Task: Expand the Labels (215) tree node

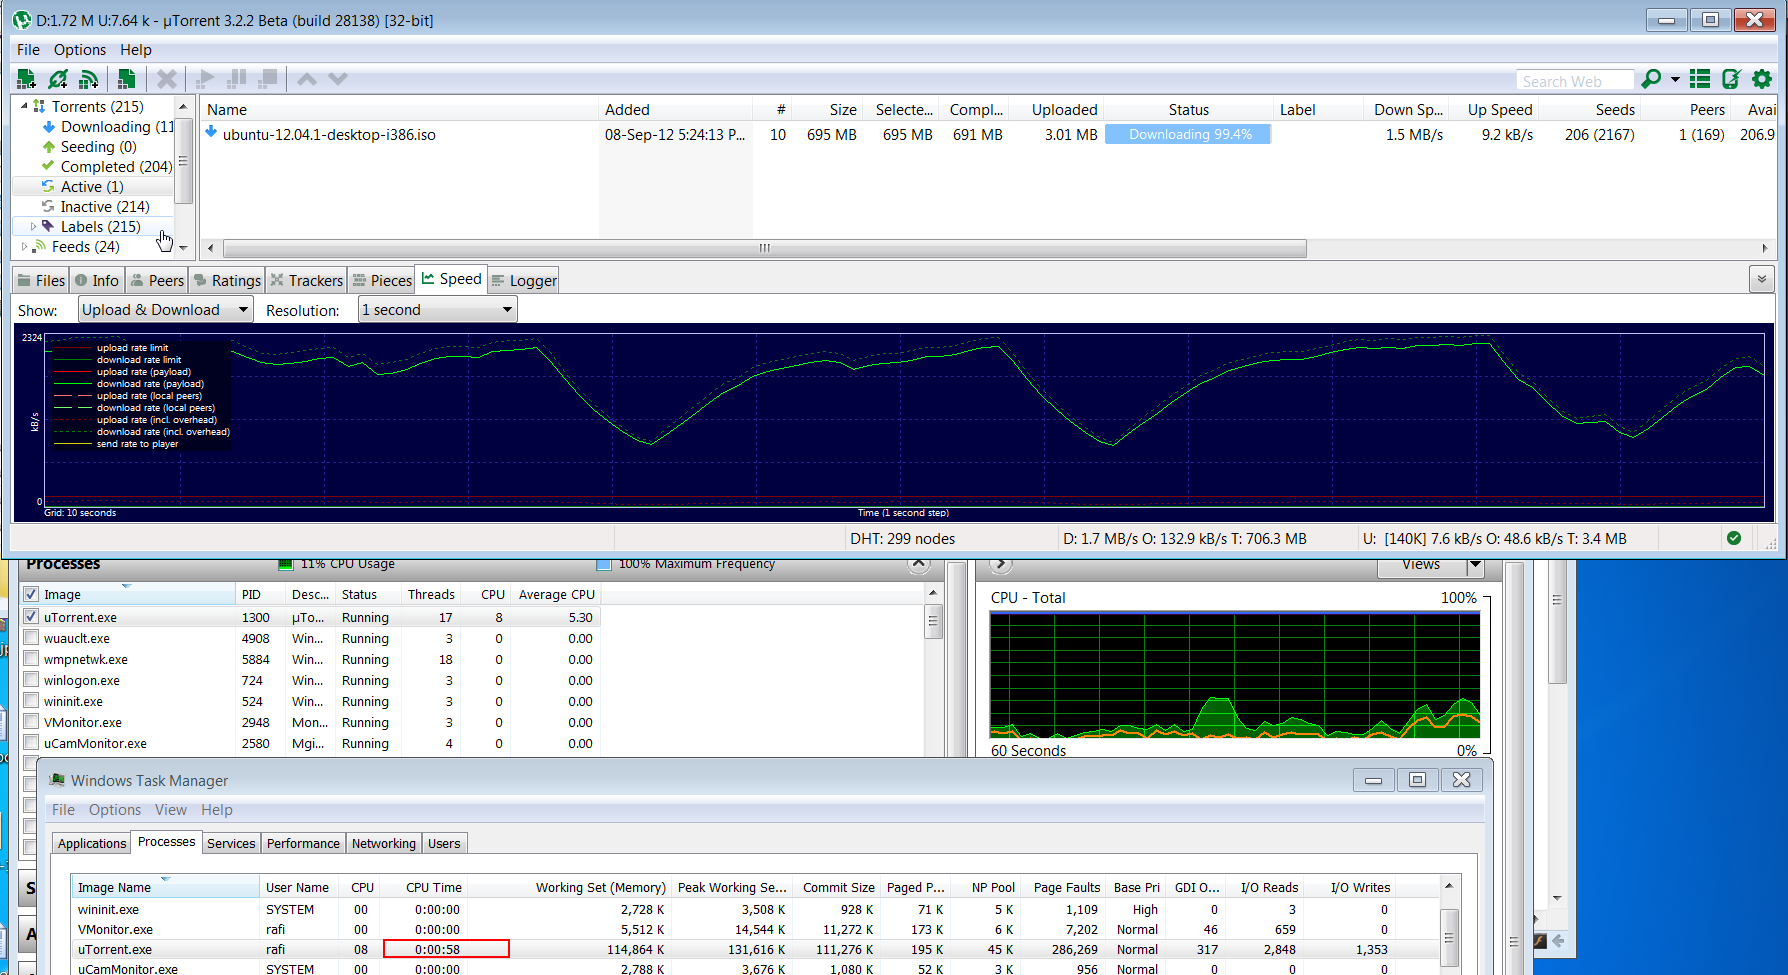Action: pos(33,227)
